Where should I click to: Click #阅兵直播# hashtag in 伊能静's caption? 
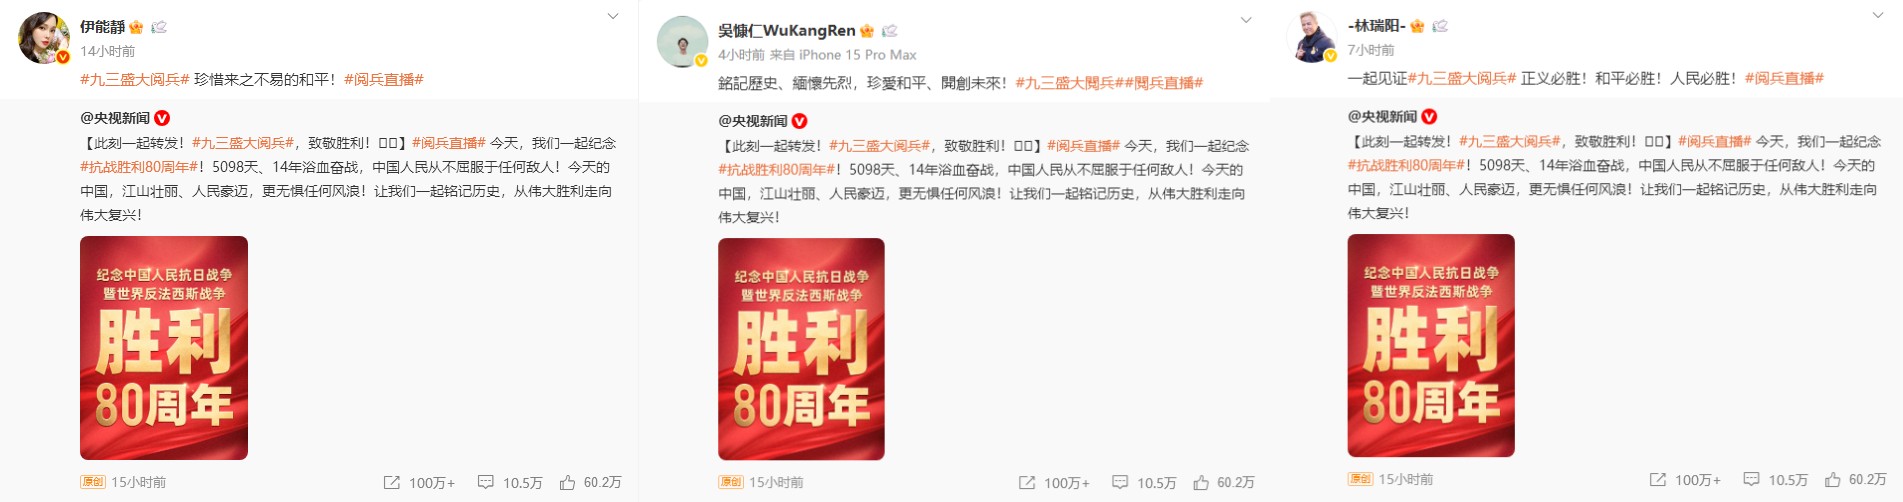coord(384,79)
